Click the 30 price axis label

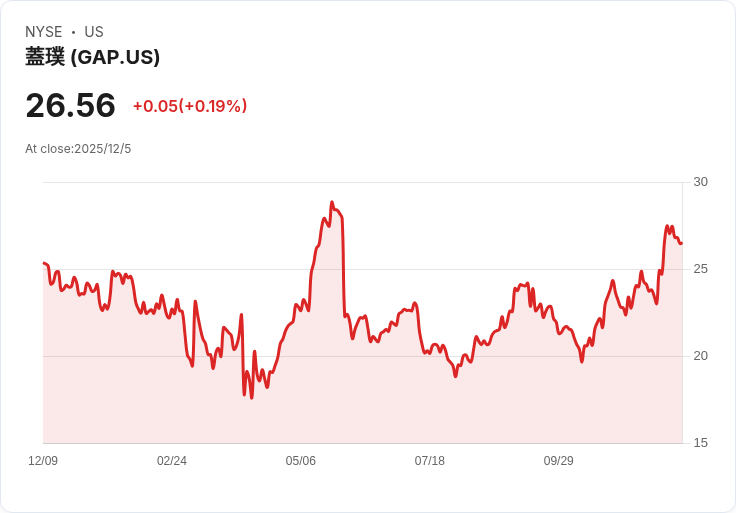700,182
